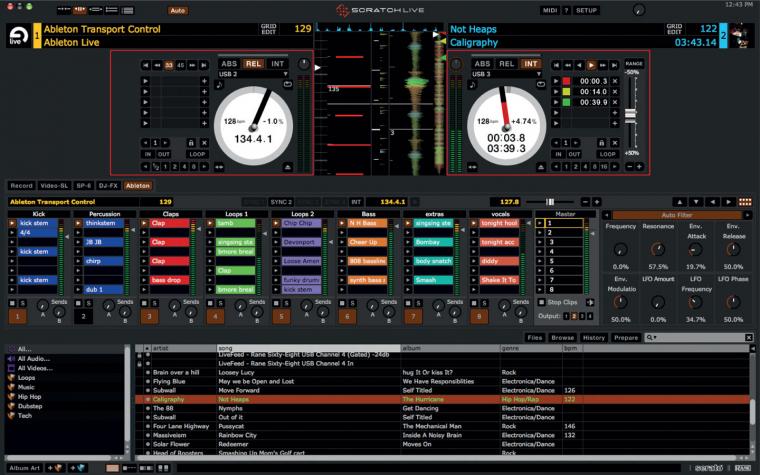The width and height of the screenshot is (760, 475).
Task: Click the right deck pitch slider handle
Action: click(630, 116)
